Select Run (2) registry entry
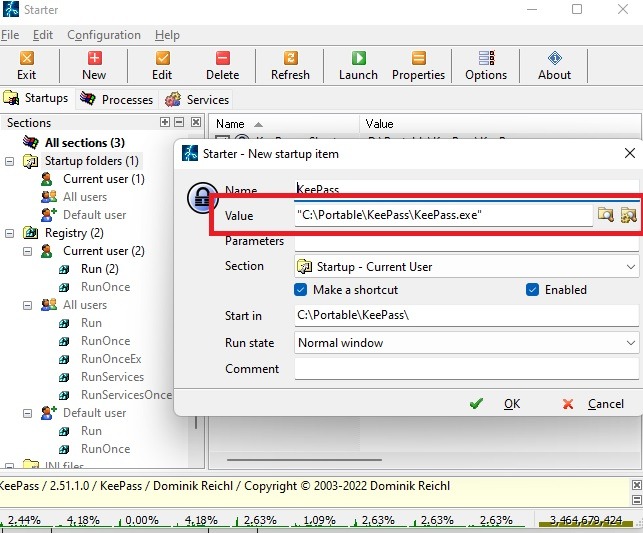The width and height of the screenshot is (643, 533). [x=100, y=269]
